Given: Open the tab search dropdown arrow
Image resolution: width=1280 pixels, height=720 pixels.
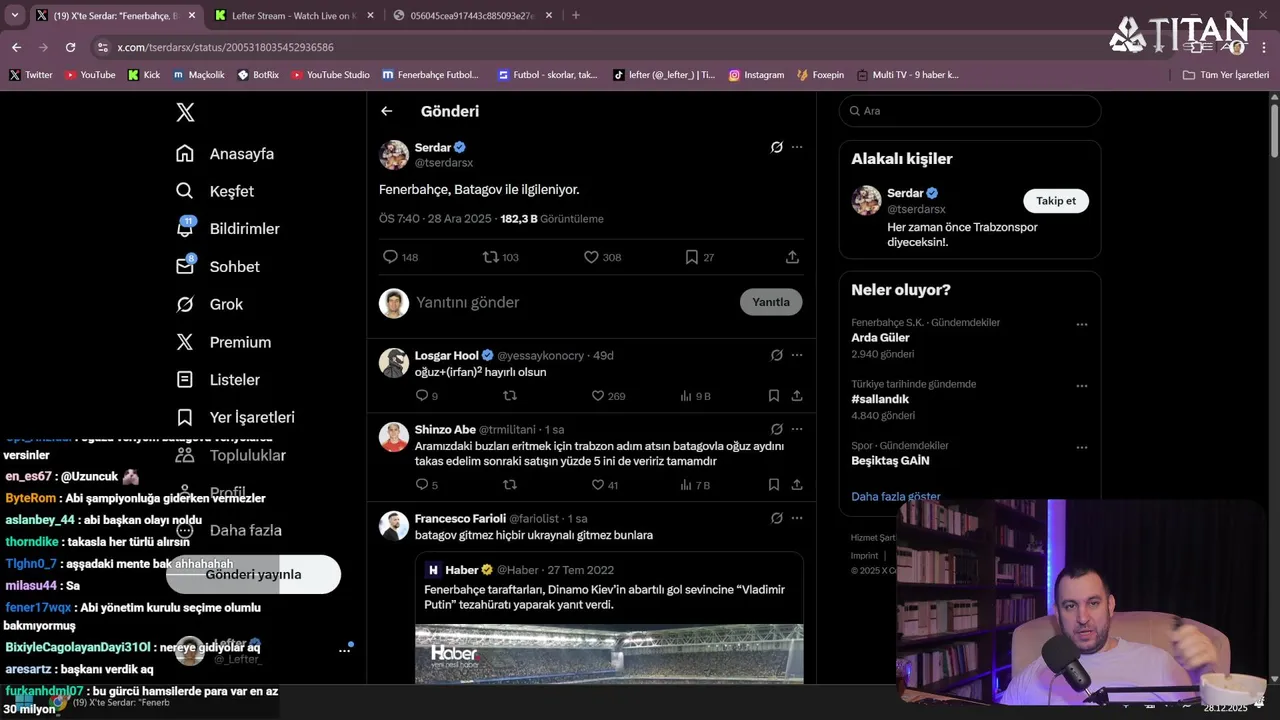Looking at the screenshot, I should pos(14,15).
